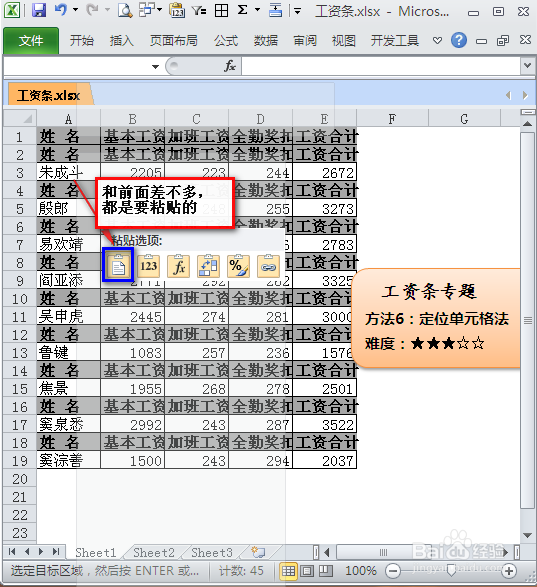Select column A header

tap(69, 119)
